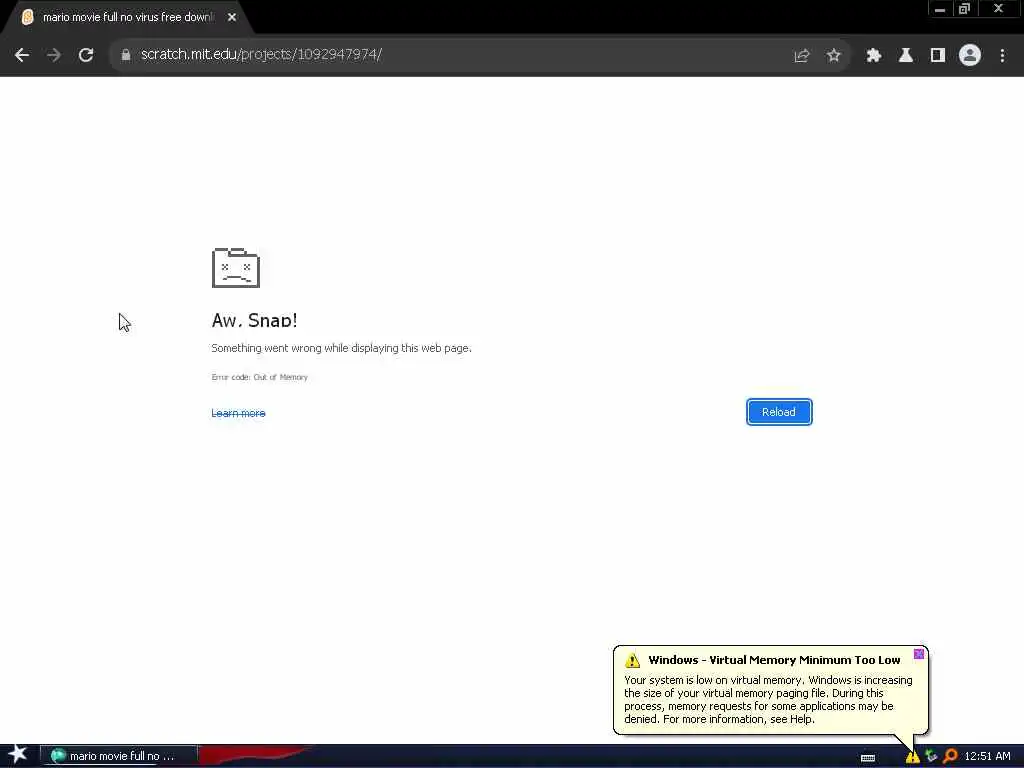Screen dimensions: 1024x768
Task: Click the forward navigation arrow
Action: (x=54, y=56)
